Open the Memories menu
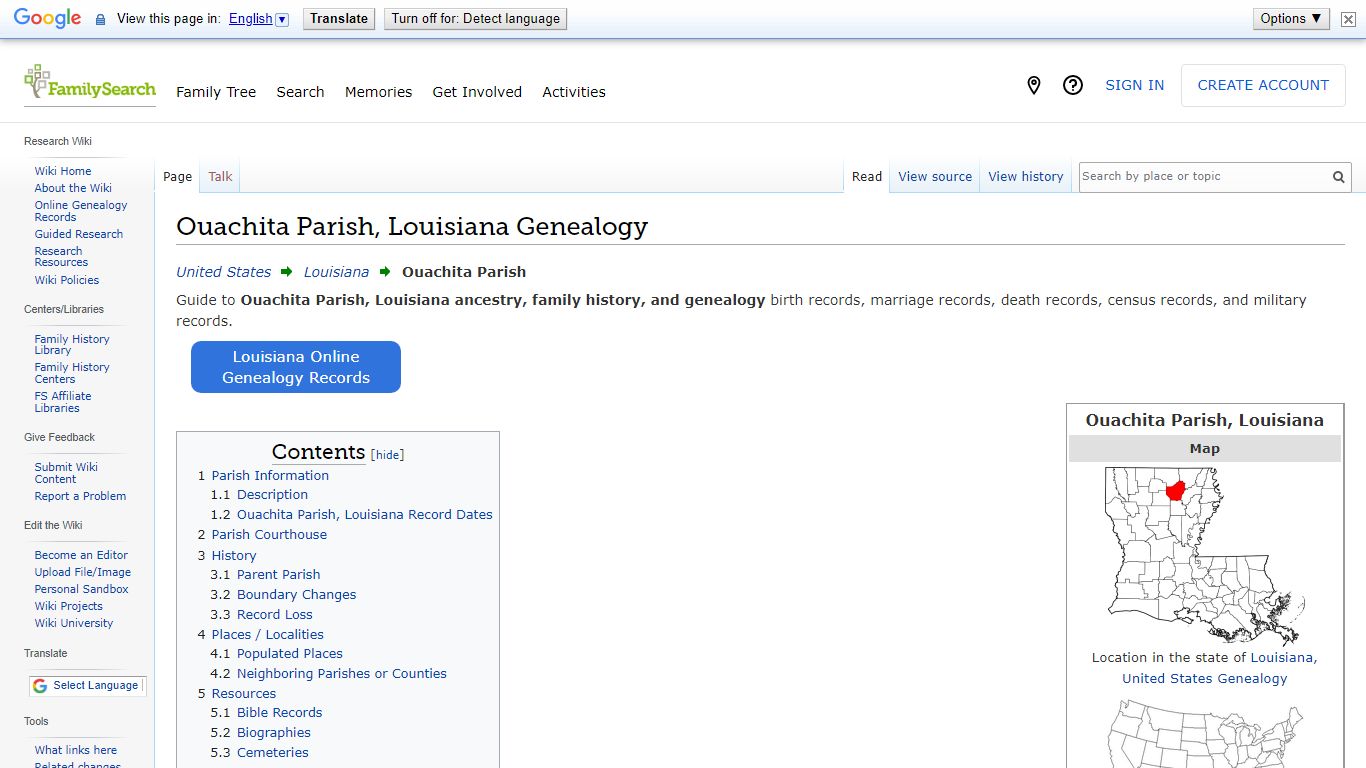The image size is (1366, 768). (378, 92)
